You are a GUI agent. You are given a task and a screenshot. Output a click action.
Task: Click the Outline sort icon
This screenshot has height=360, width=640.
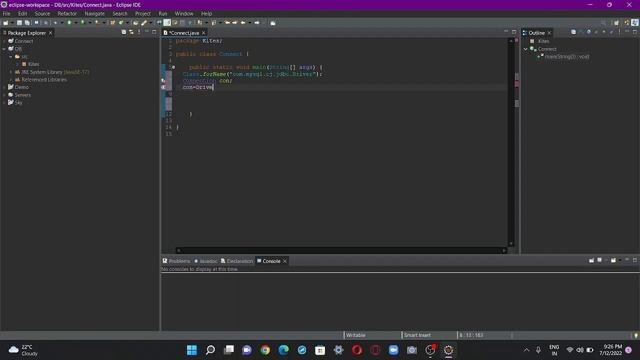(581, 32)
